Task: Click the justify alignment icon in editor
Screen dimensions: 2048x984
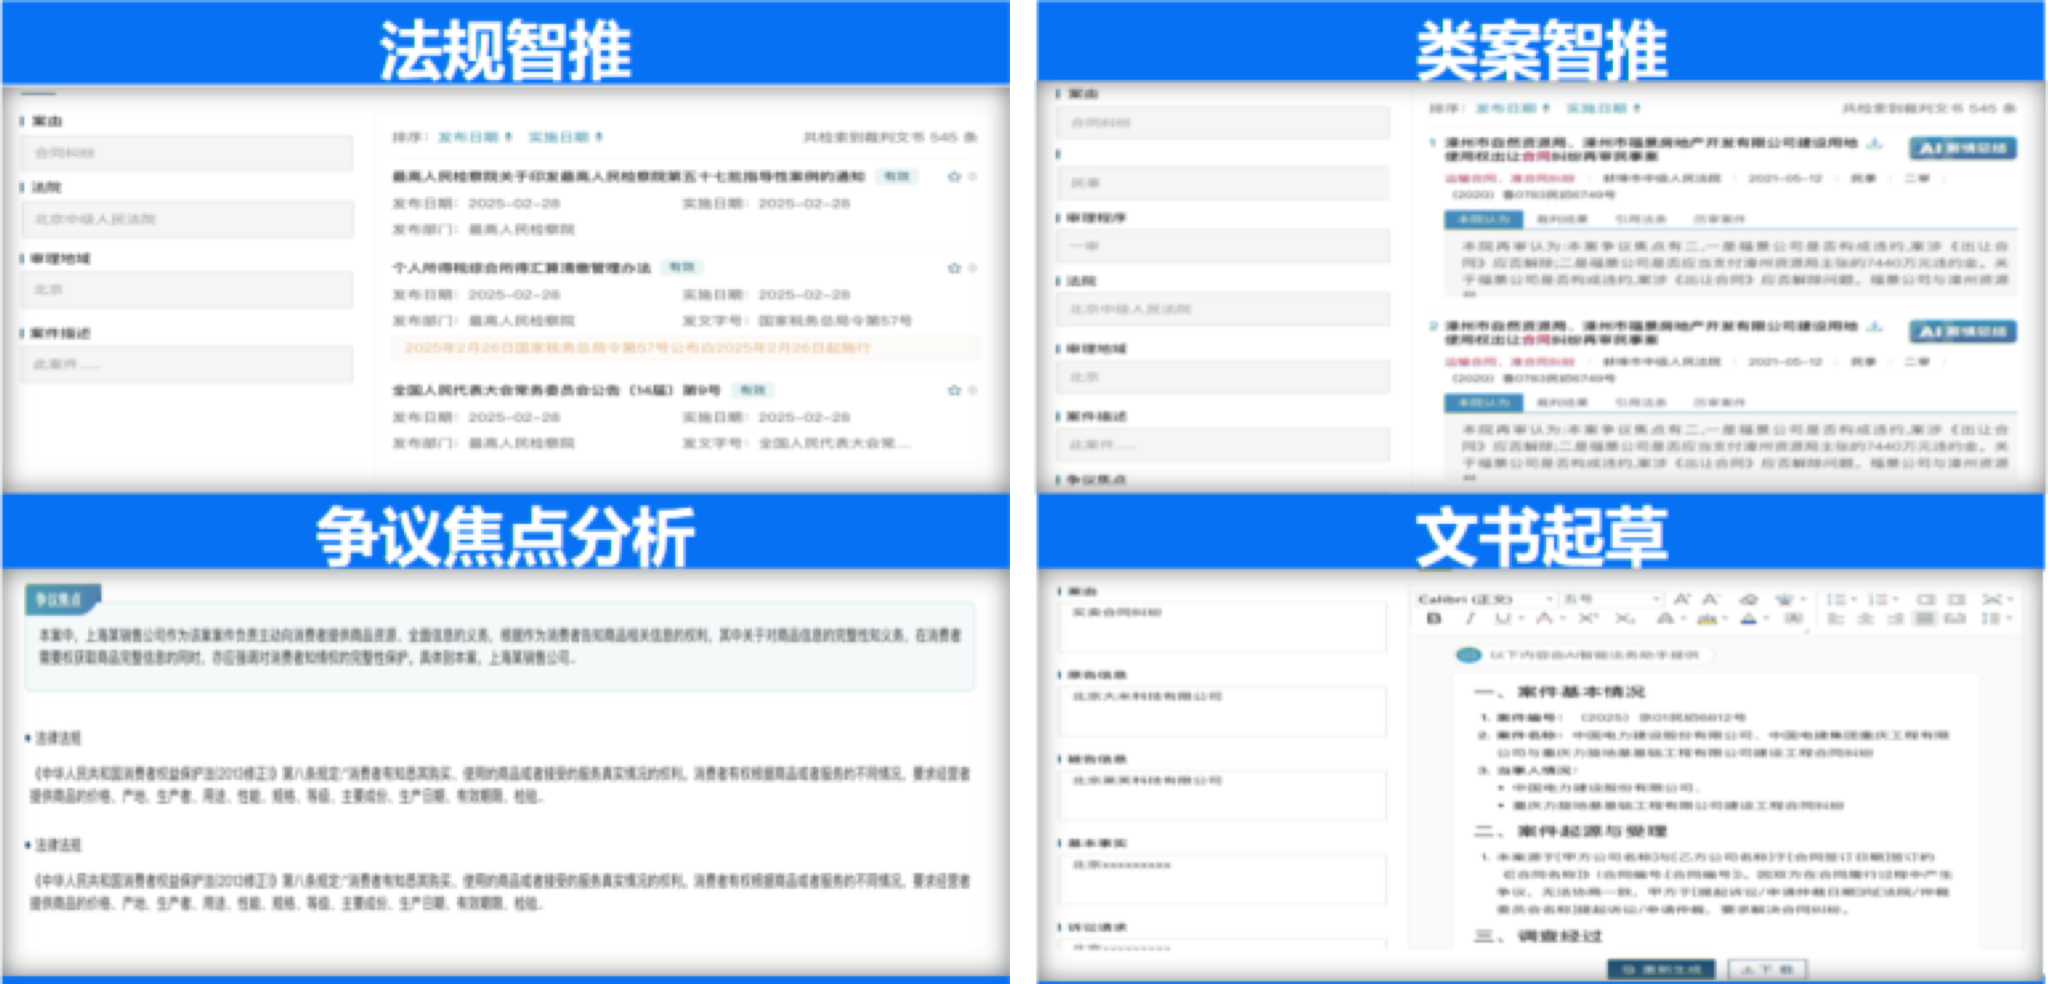Action: tap(1925, 619)
